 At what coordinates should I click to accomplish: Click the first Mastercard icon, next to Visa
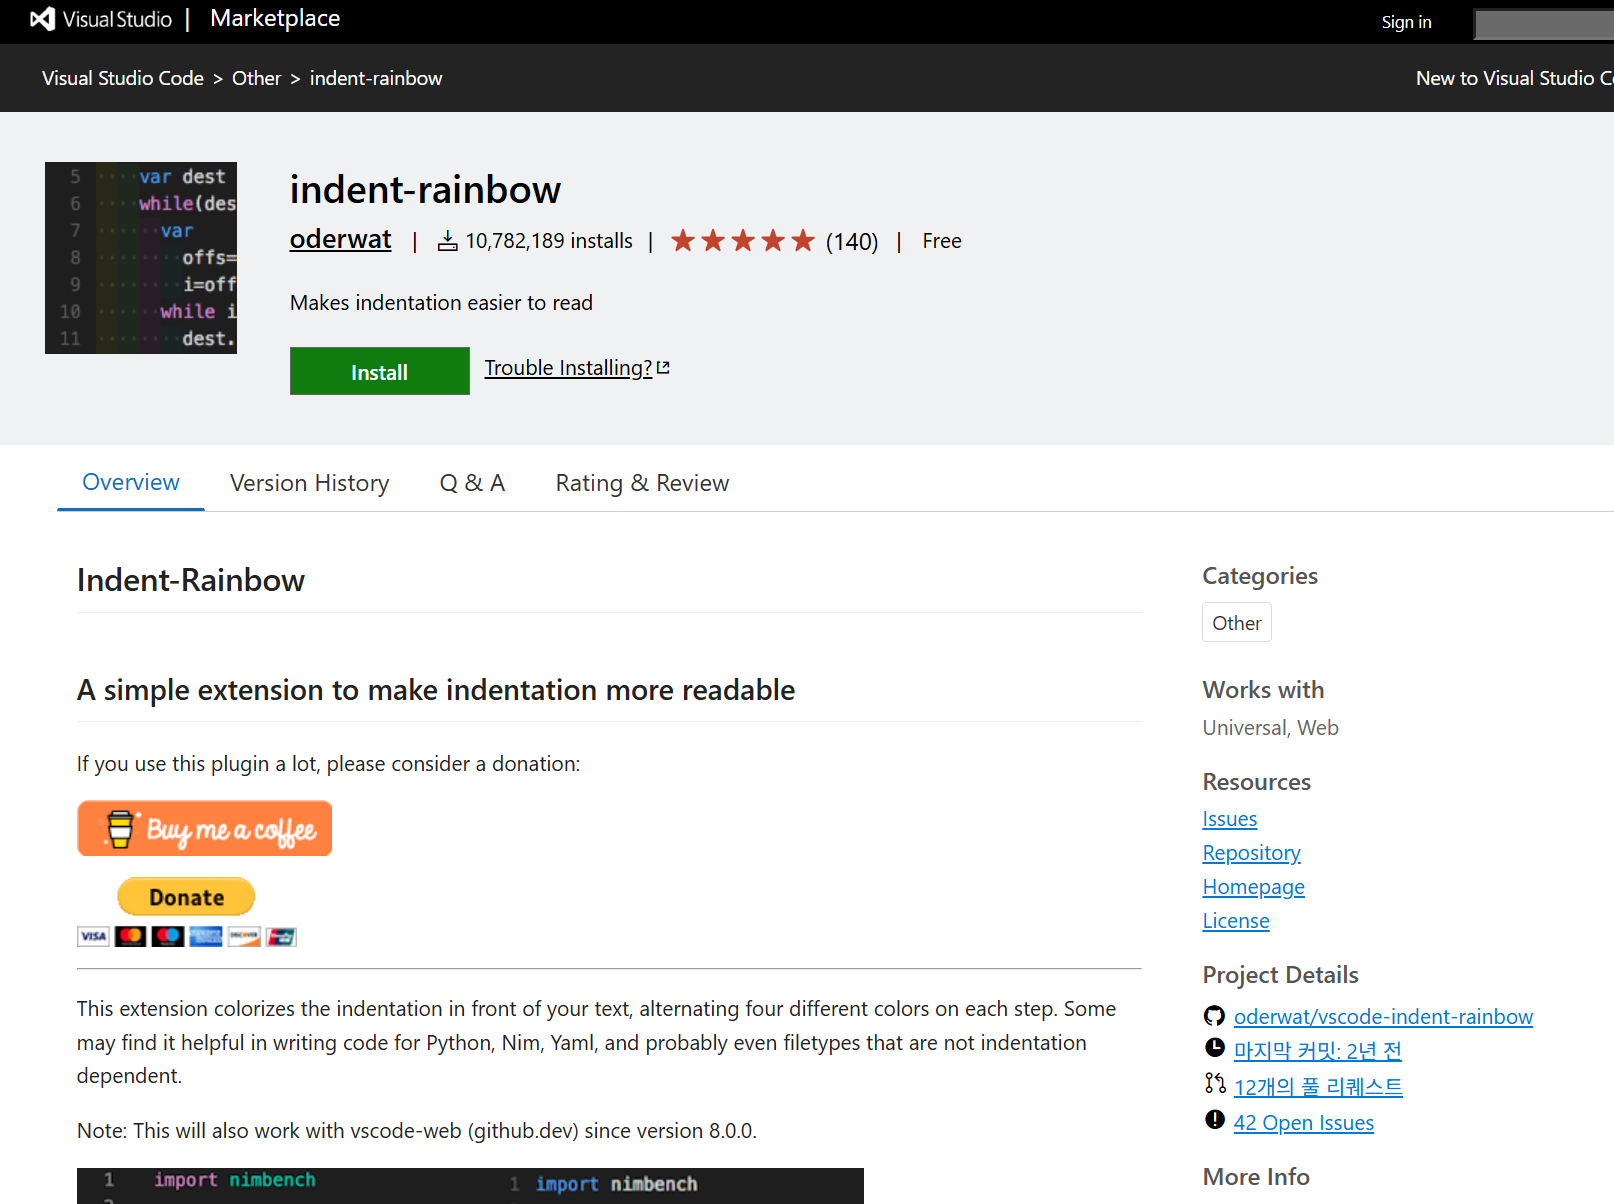pos(130,936)
